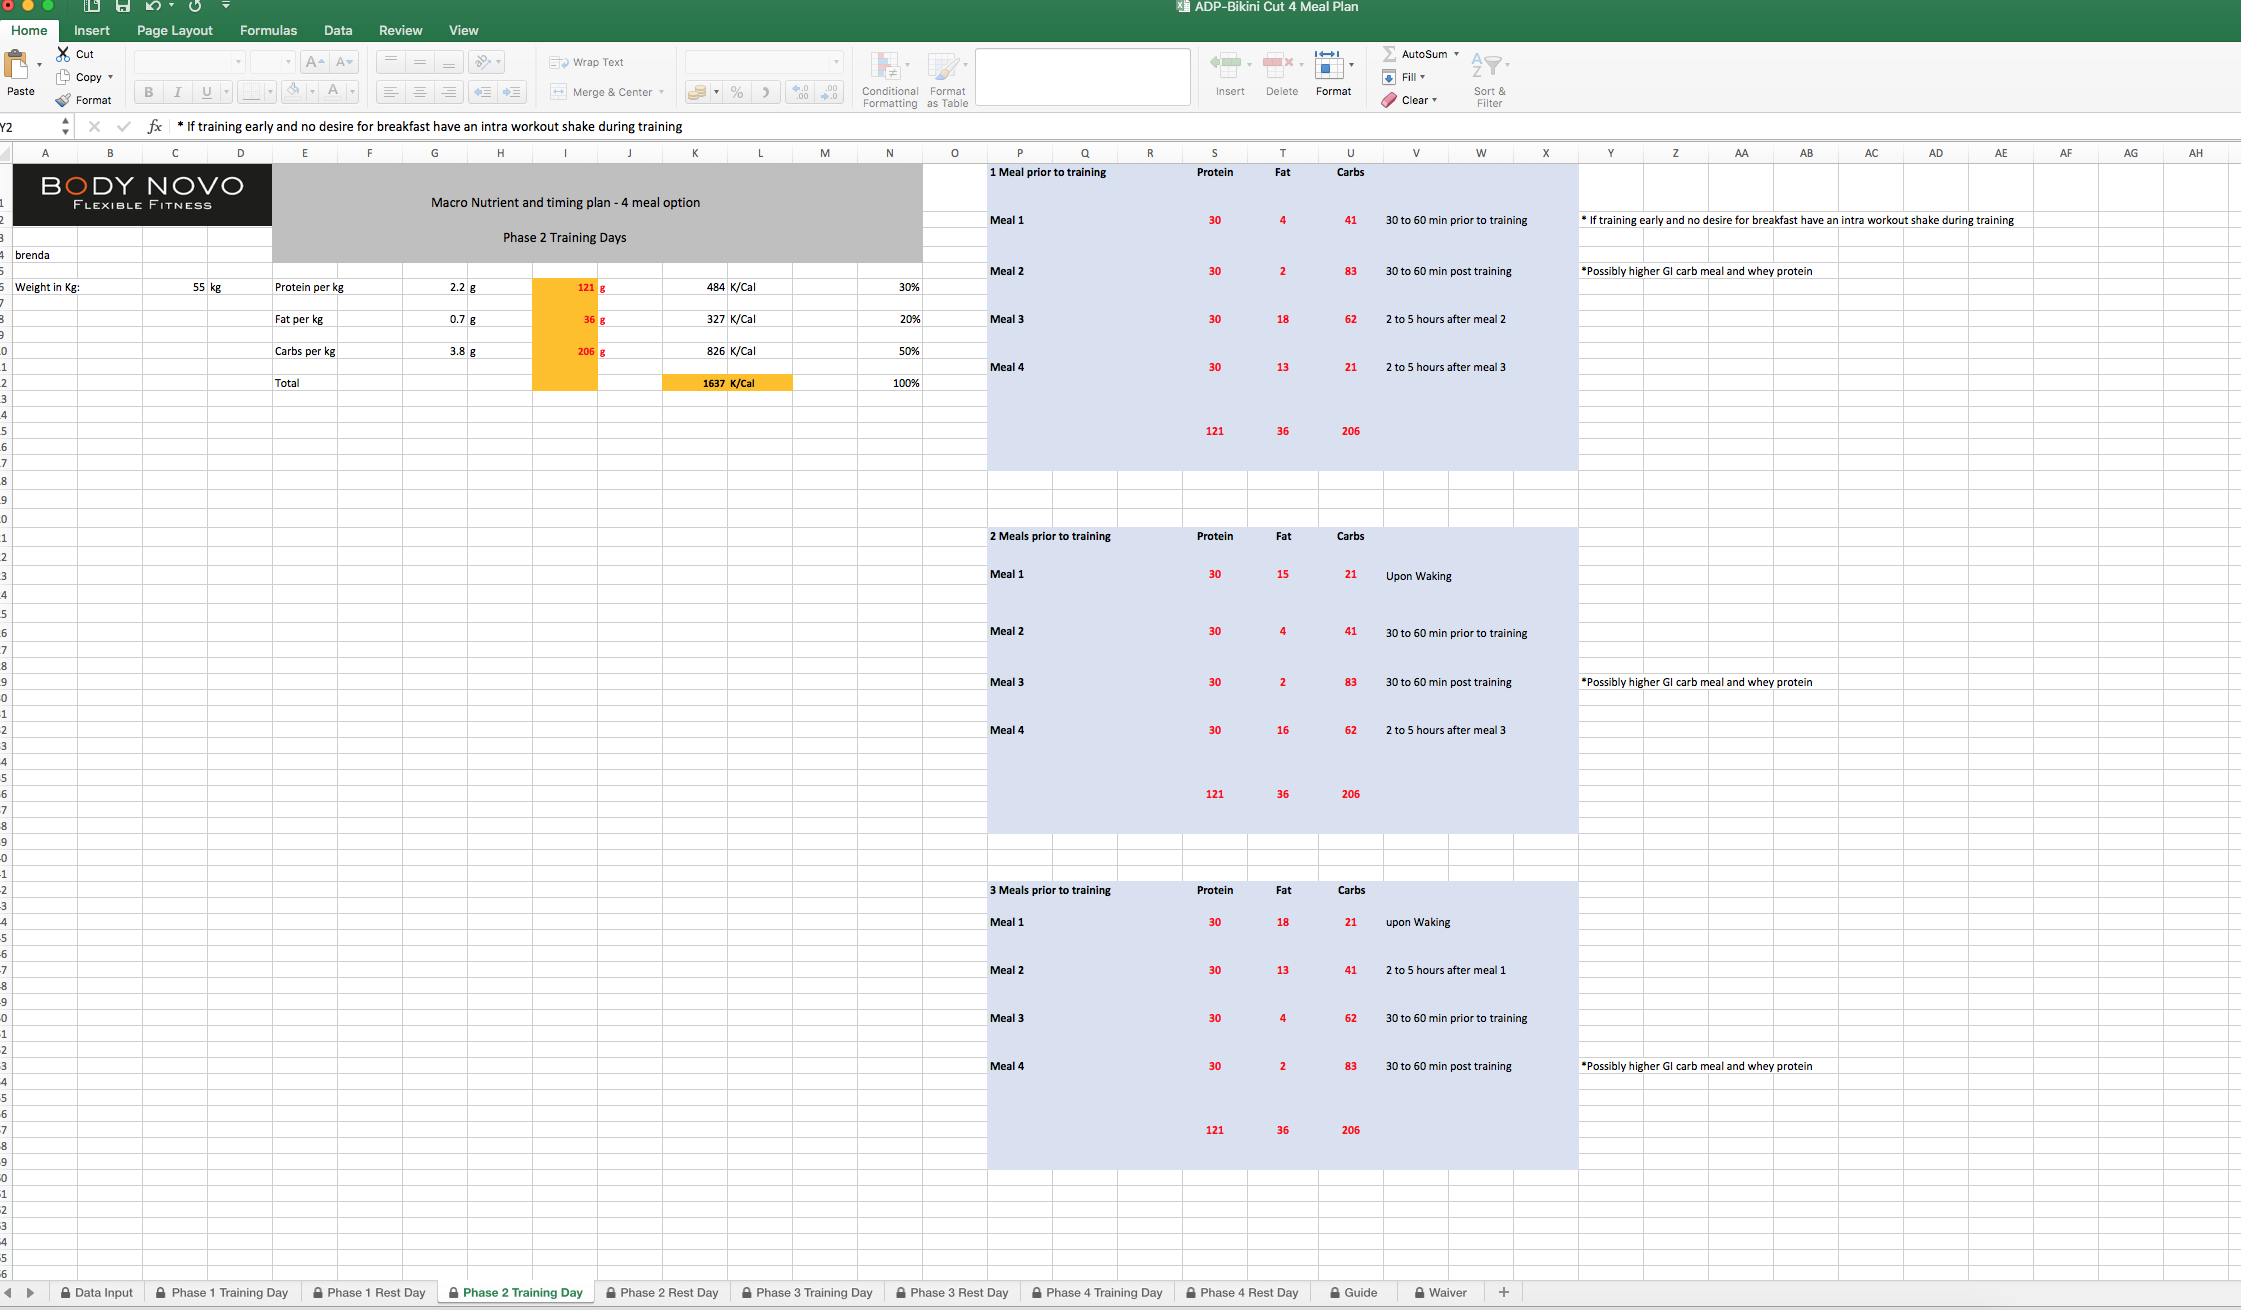Open Sort & Filter
Viewport: 2241px width, 1310px height.
pos(1489,80)
